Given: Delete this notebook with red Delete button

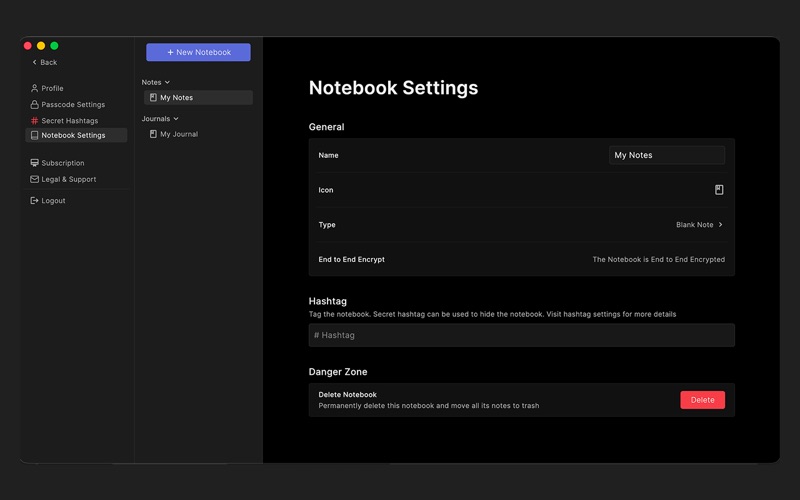Looking at the screenshot, I should tap(702, 400).
